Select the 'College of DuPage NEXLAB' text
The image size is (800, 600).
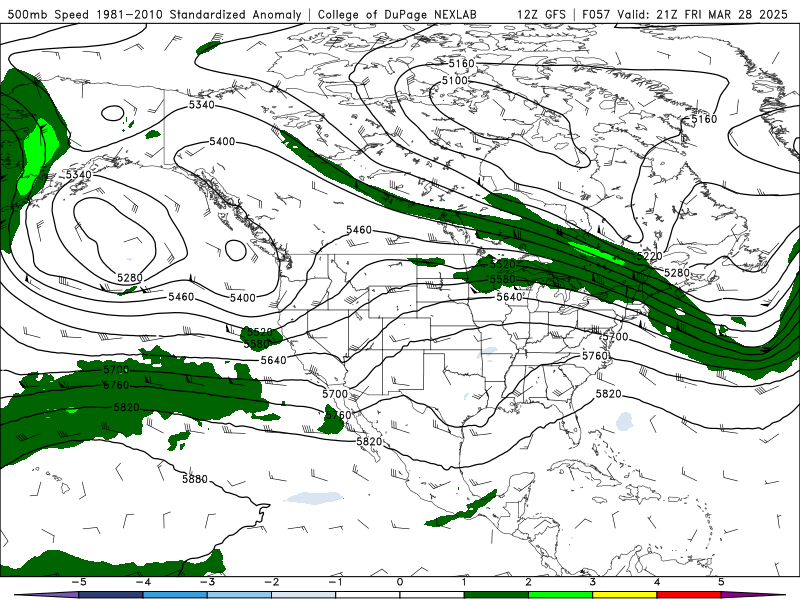[x=397, y=14]
